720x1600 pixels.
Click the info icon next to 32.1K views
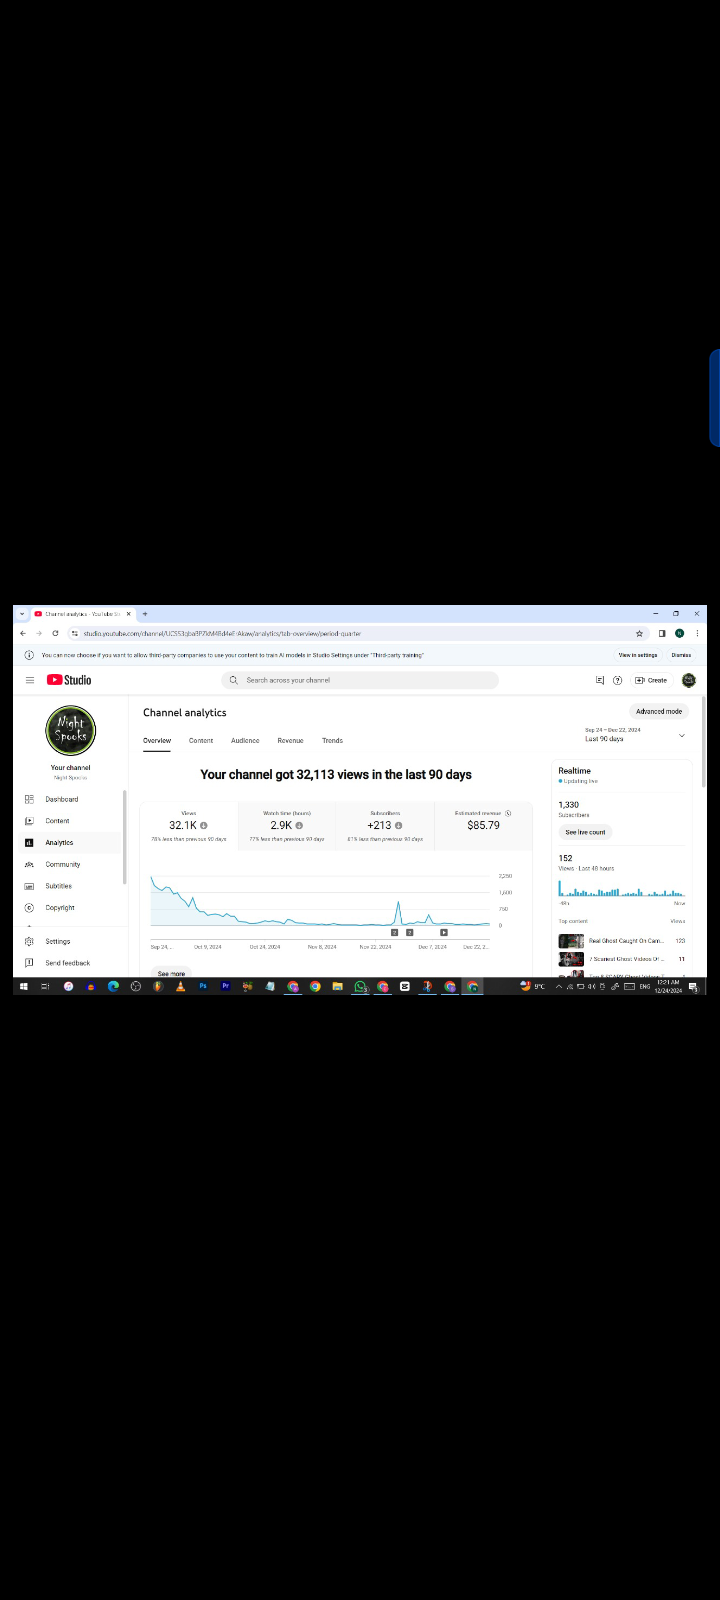pos(204,825)
